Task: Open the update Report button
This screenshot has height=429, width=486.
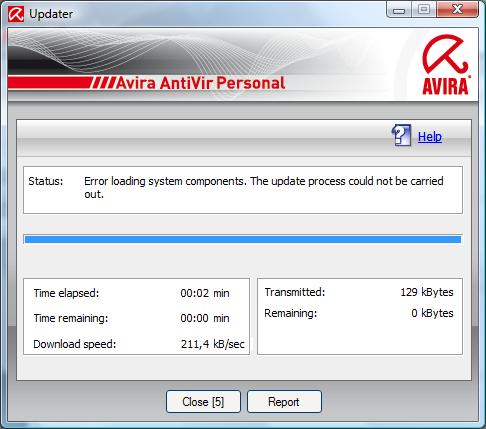Action: pyautogui.click(x=284, y=402)
